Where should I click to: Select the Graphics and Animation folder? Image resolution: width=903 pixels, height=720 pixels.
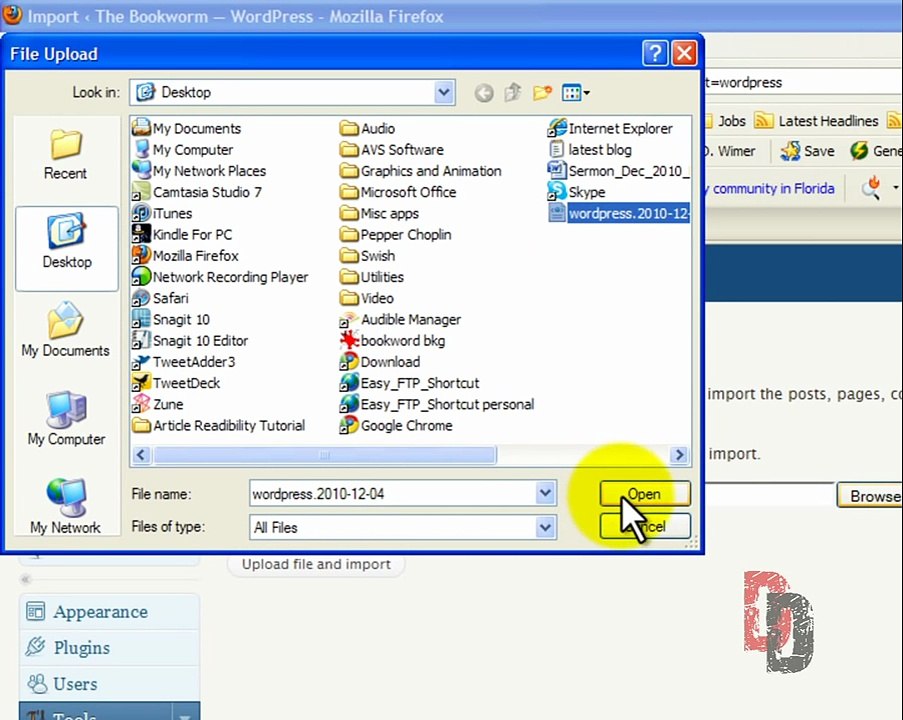coord(421,171)
